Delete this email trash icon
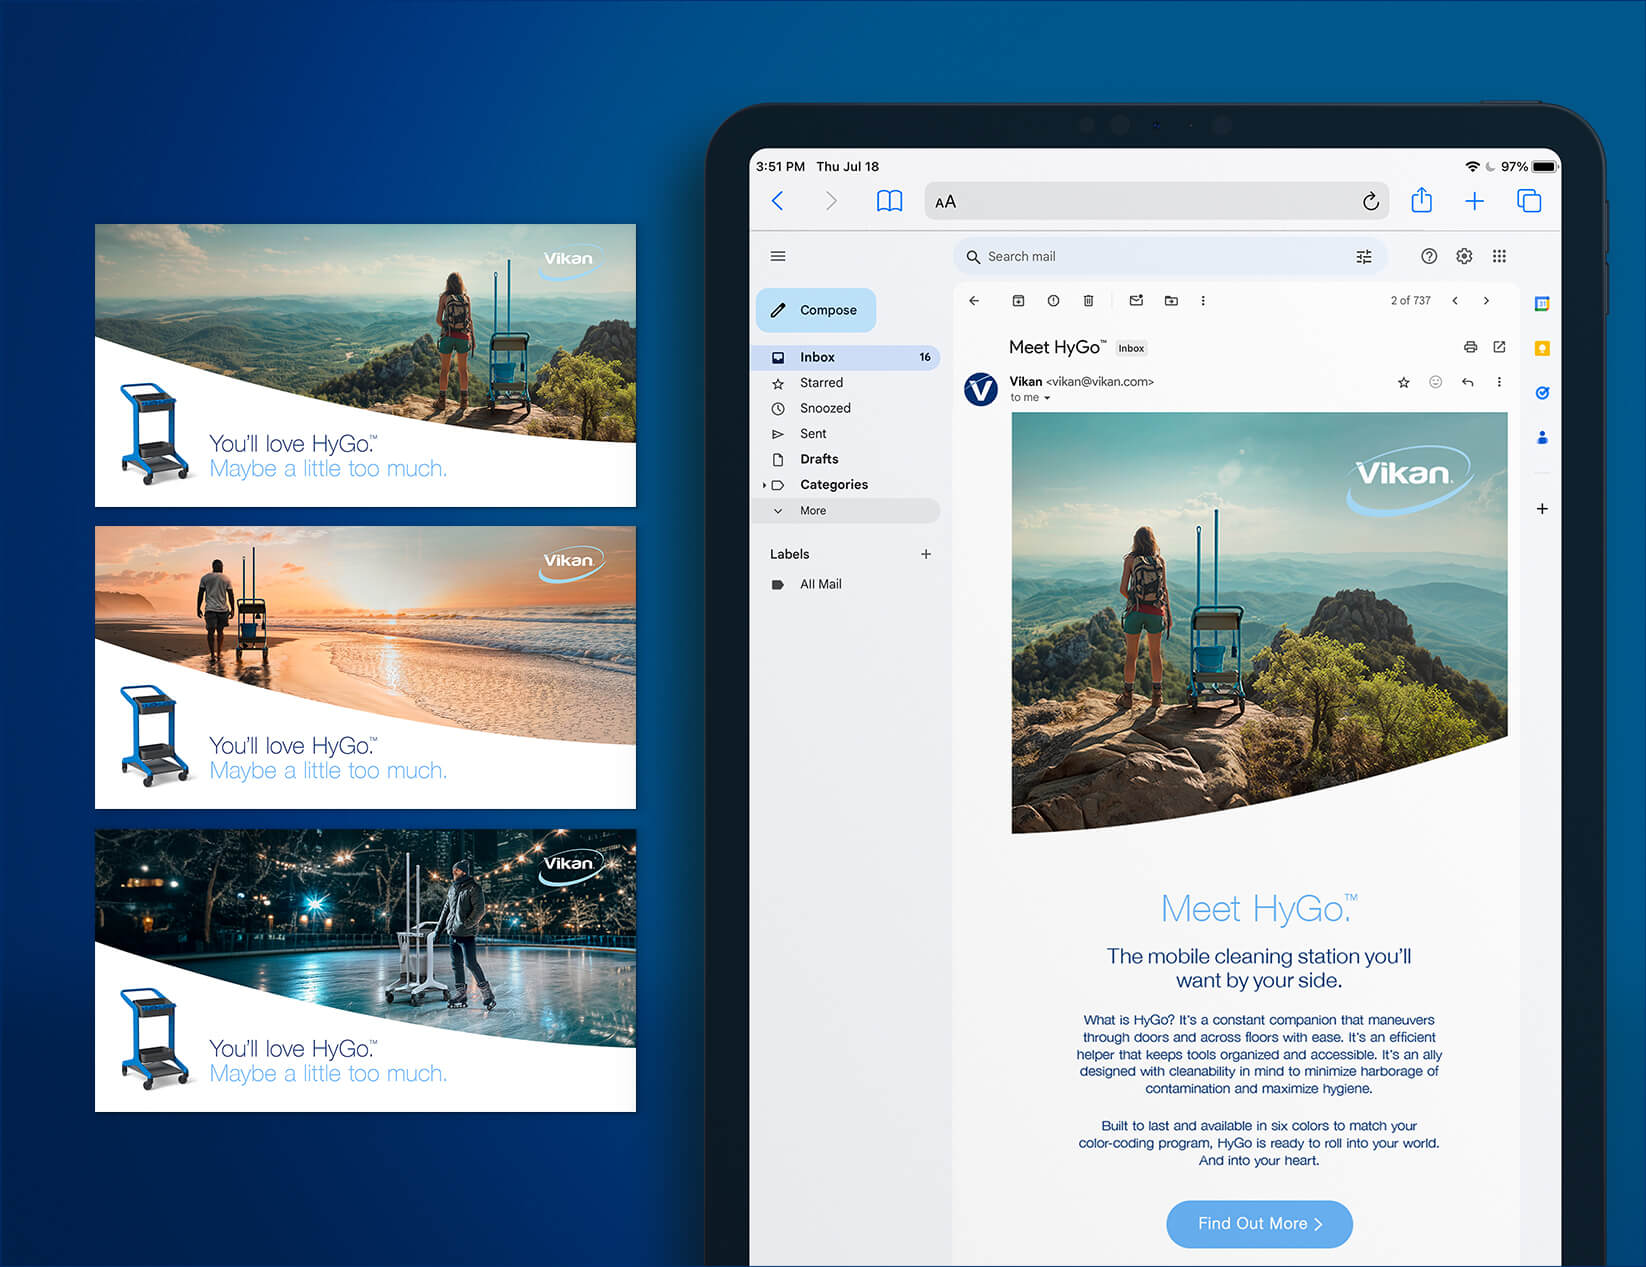The image size is (1646, 1267). (x=1088, y=301)
